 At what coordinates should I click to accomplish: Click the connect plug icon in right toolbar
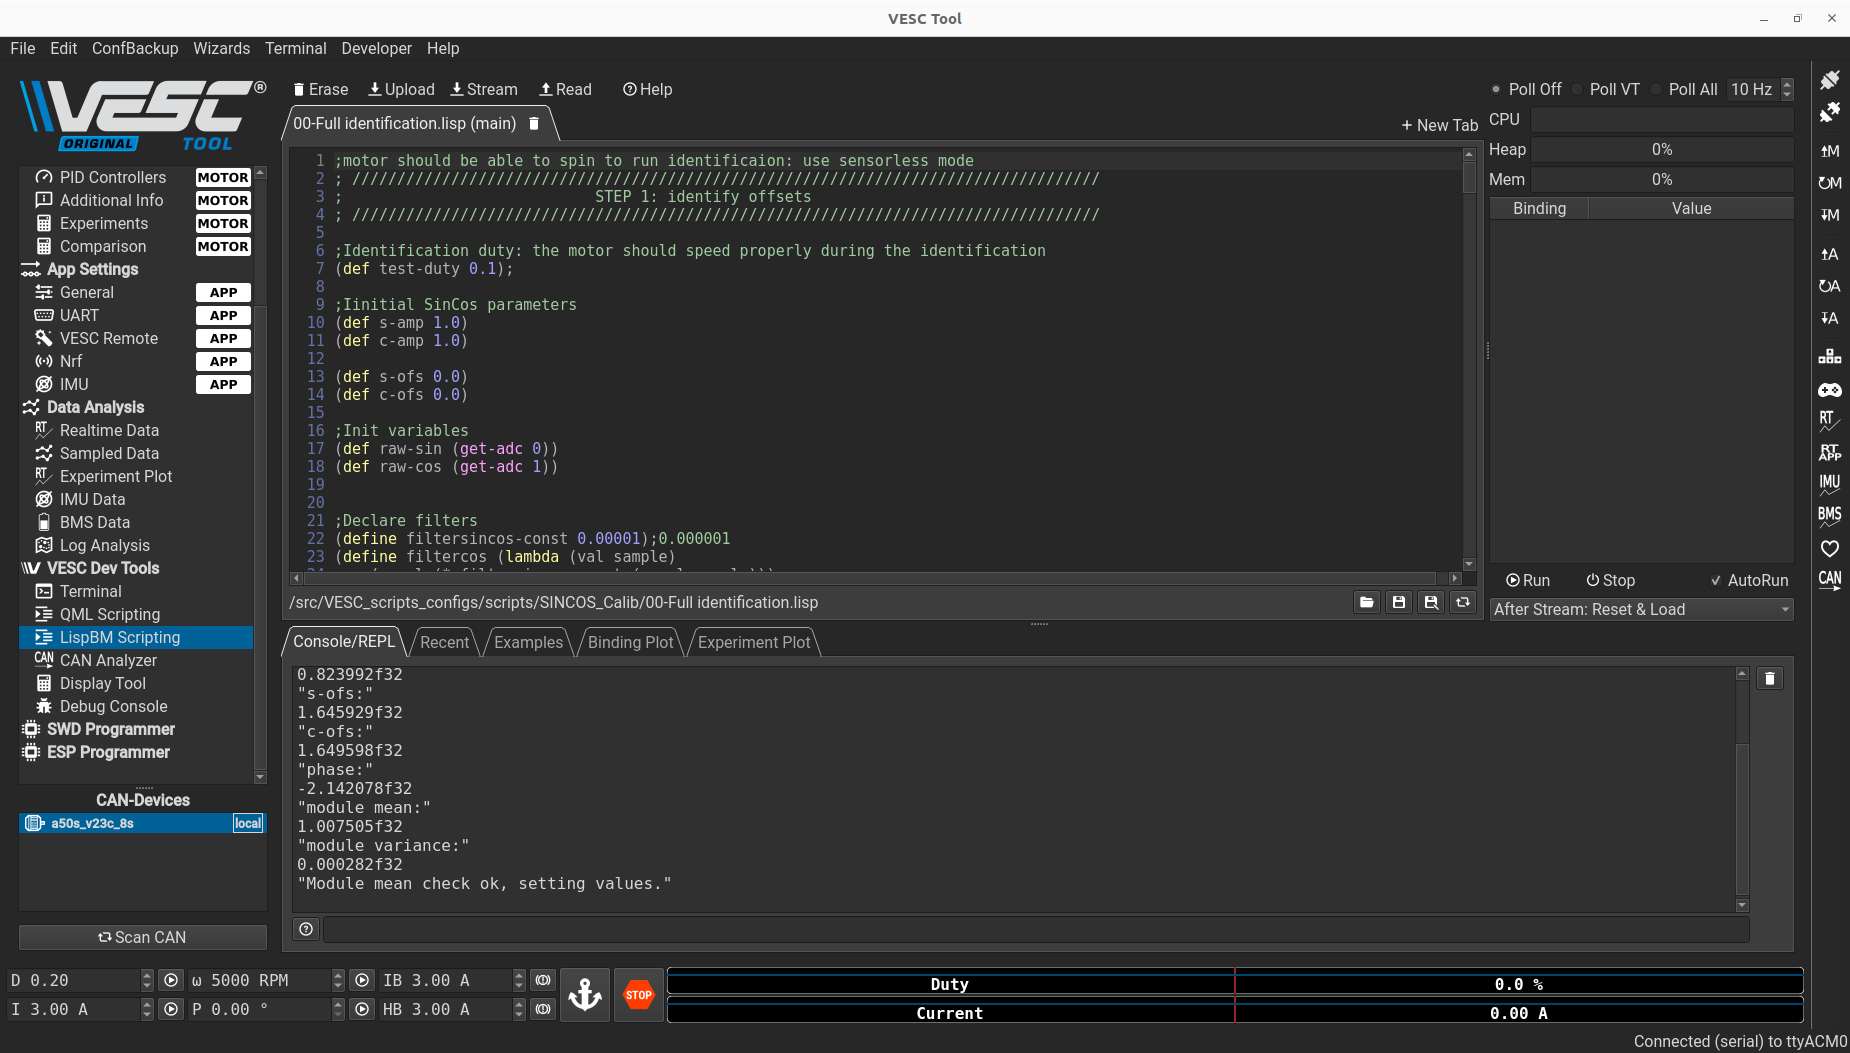coord(1829,80)
